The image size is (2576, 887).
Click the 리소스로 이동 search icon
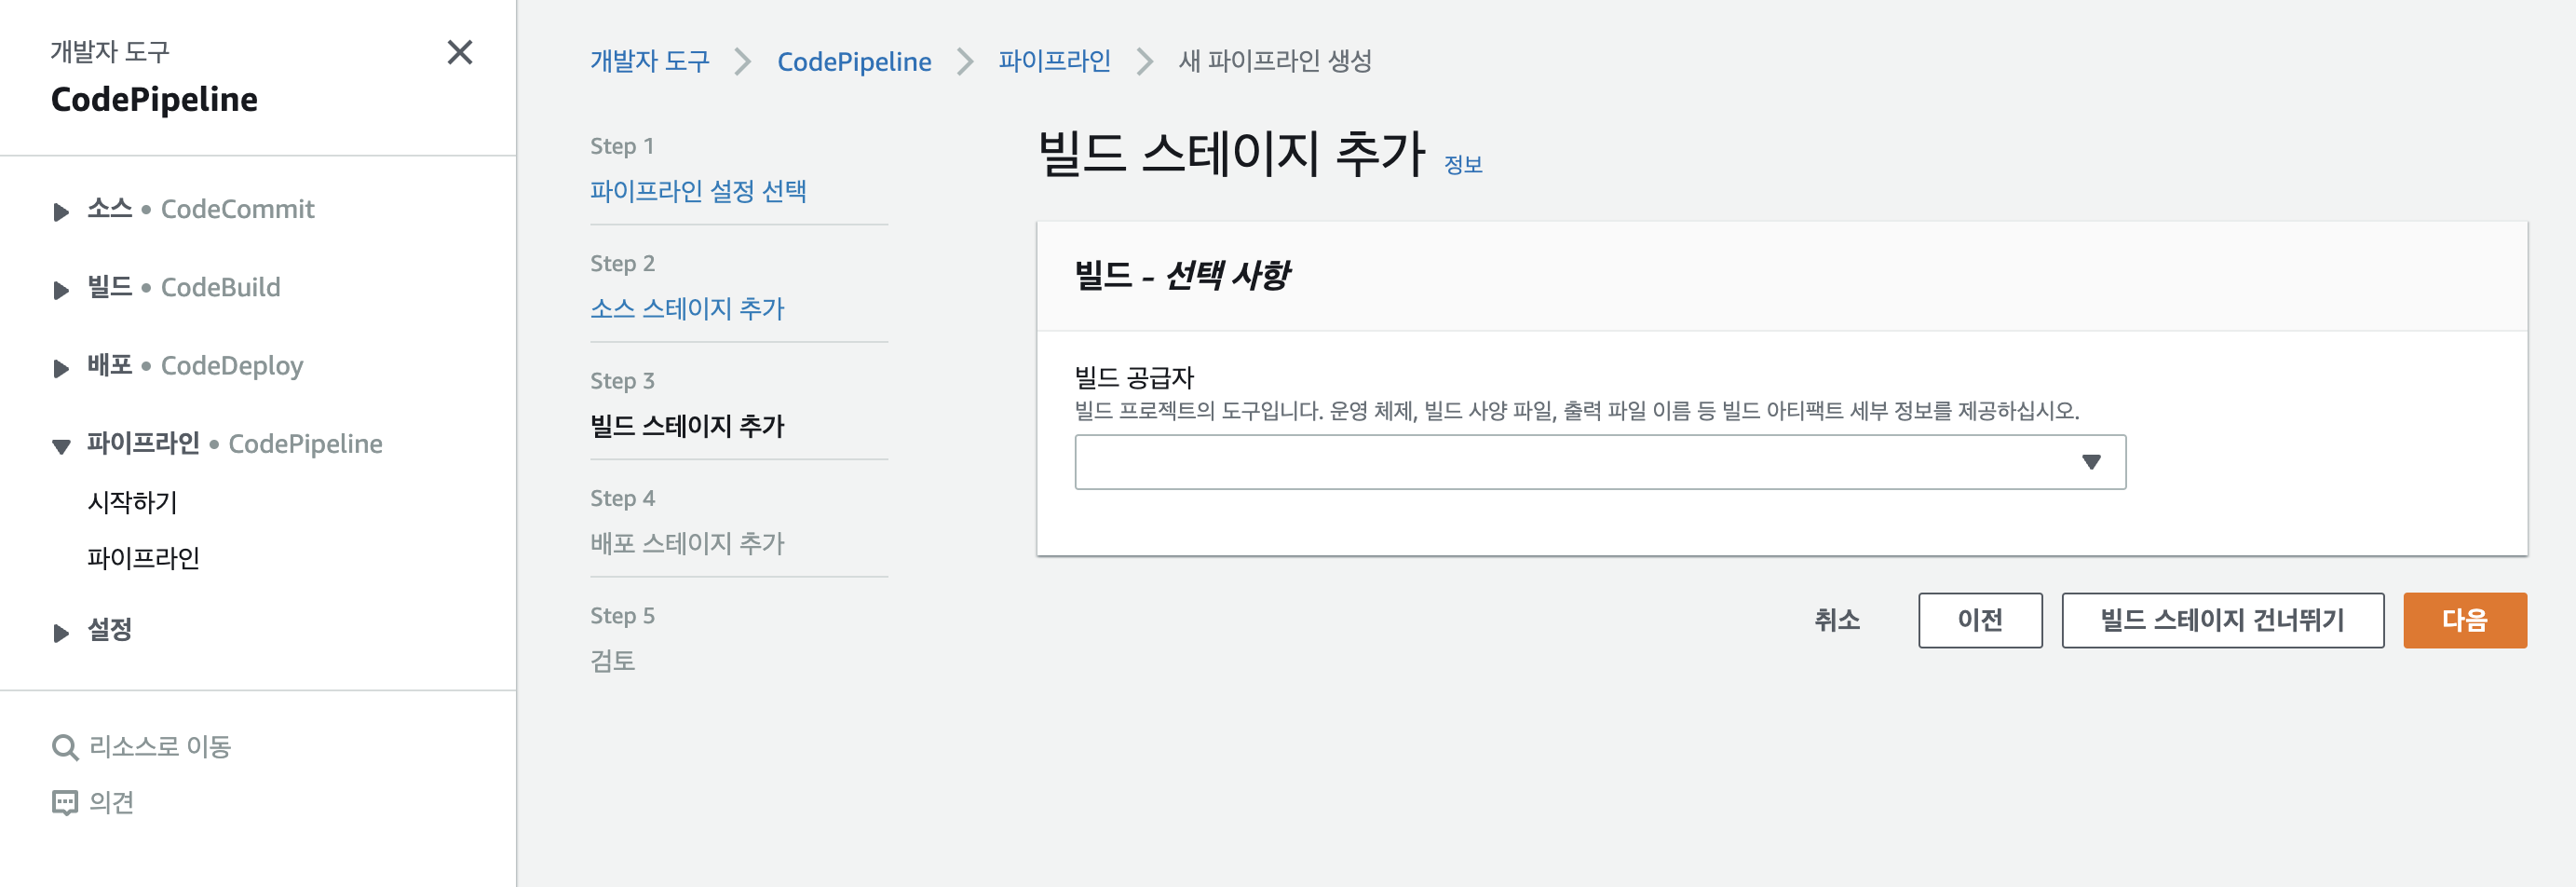click(x=65, y=746)
